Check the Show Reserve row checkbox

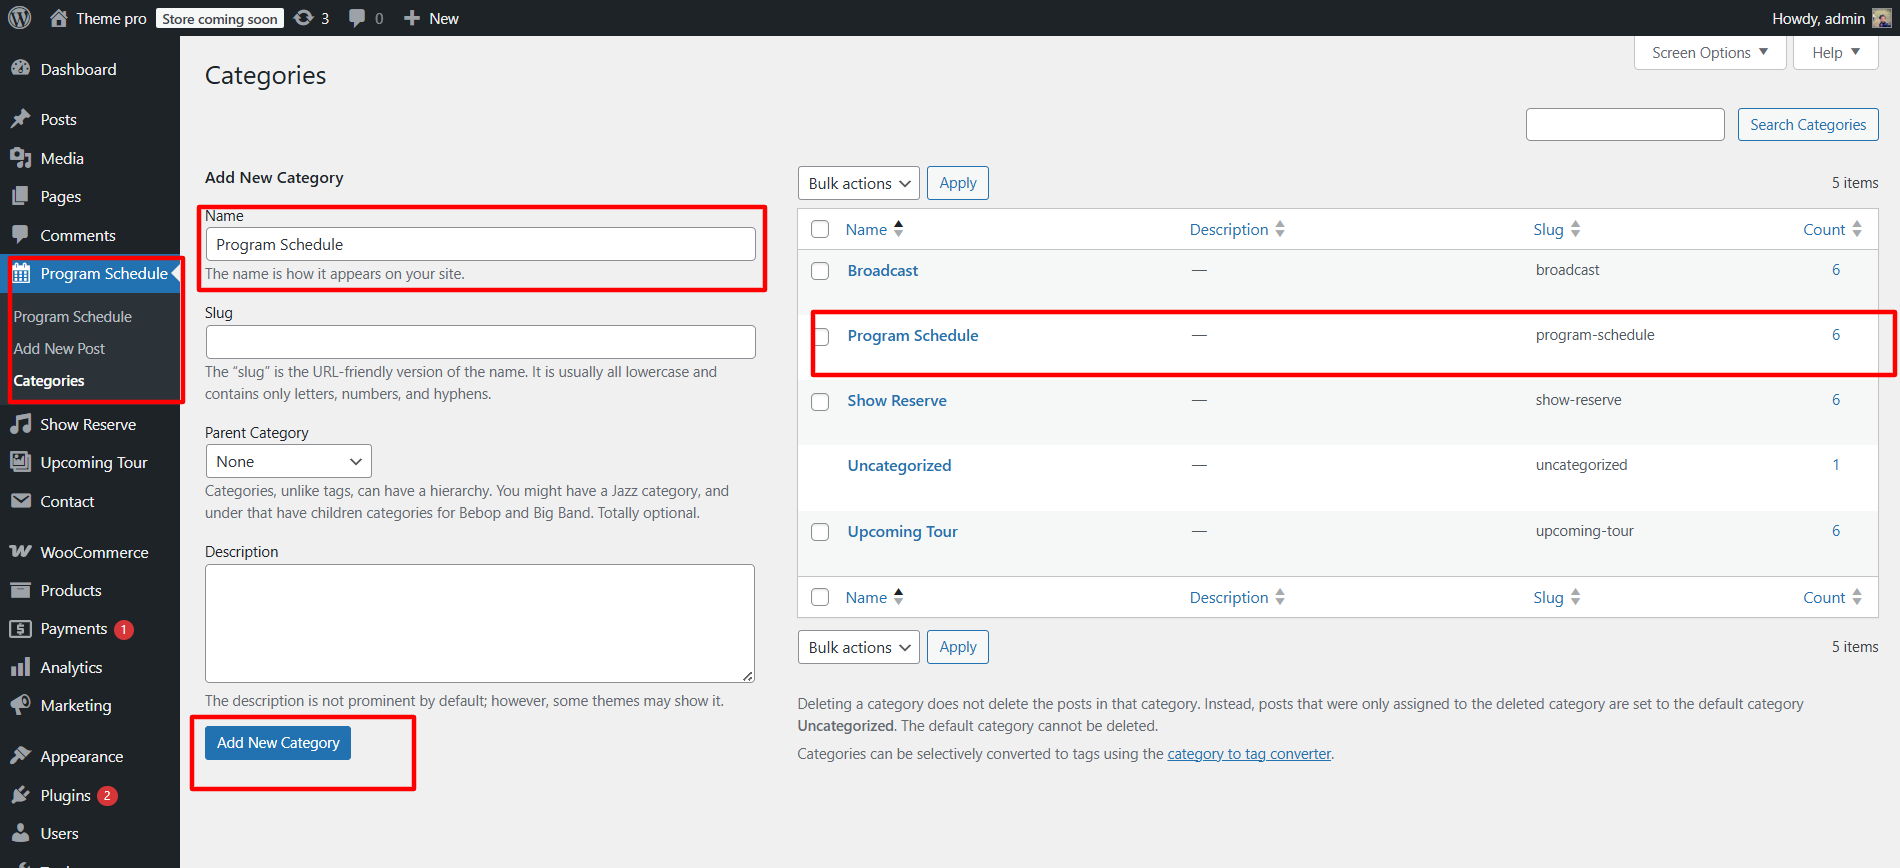pyautogui.click(x=820, y=402)
